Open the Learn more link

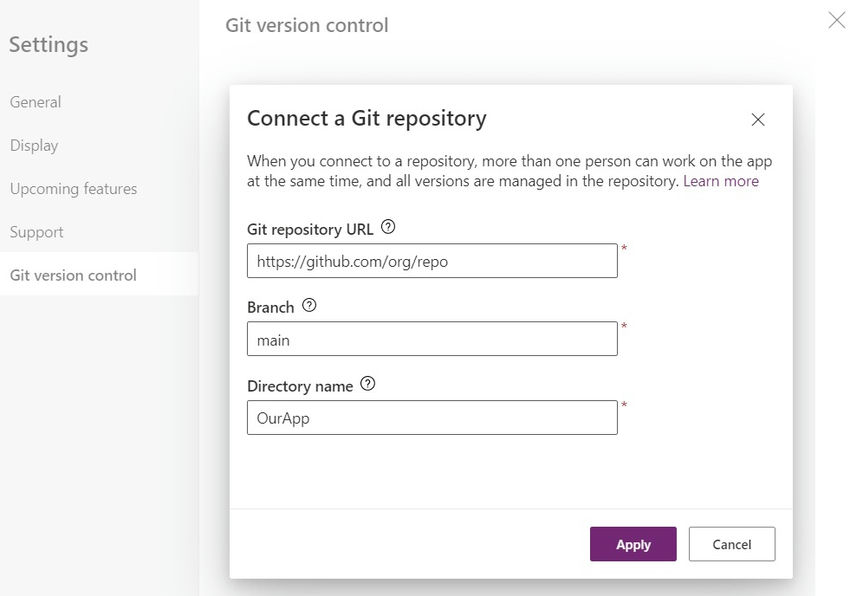(x=721, y=181)
